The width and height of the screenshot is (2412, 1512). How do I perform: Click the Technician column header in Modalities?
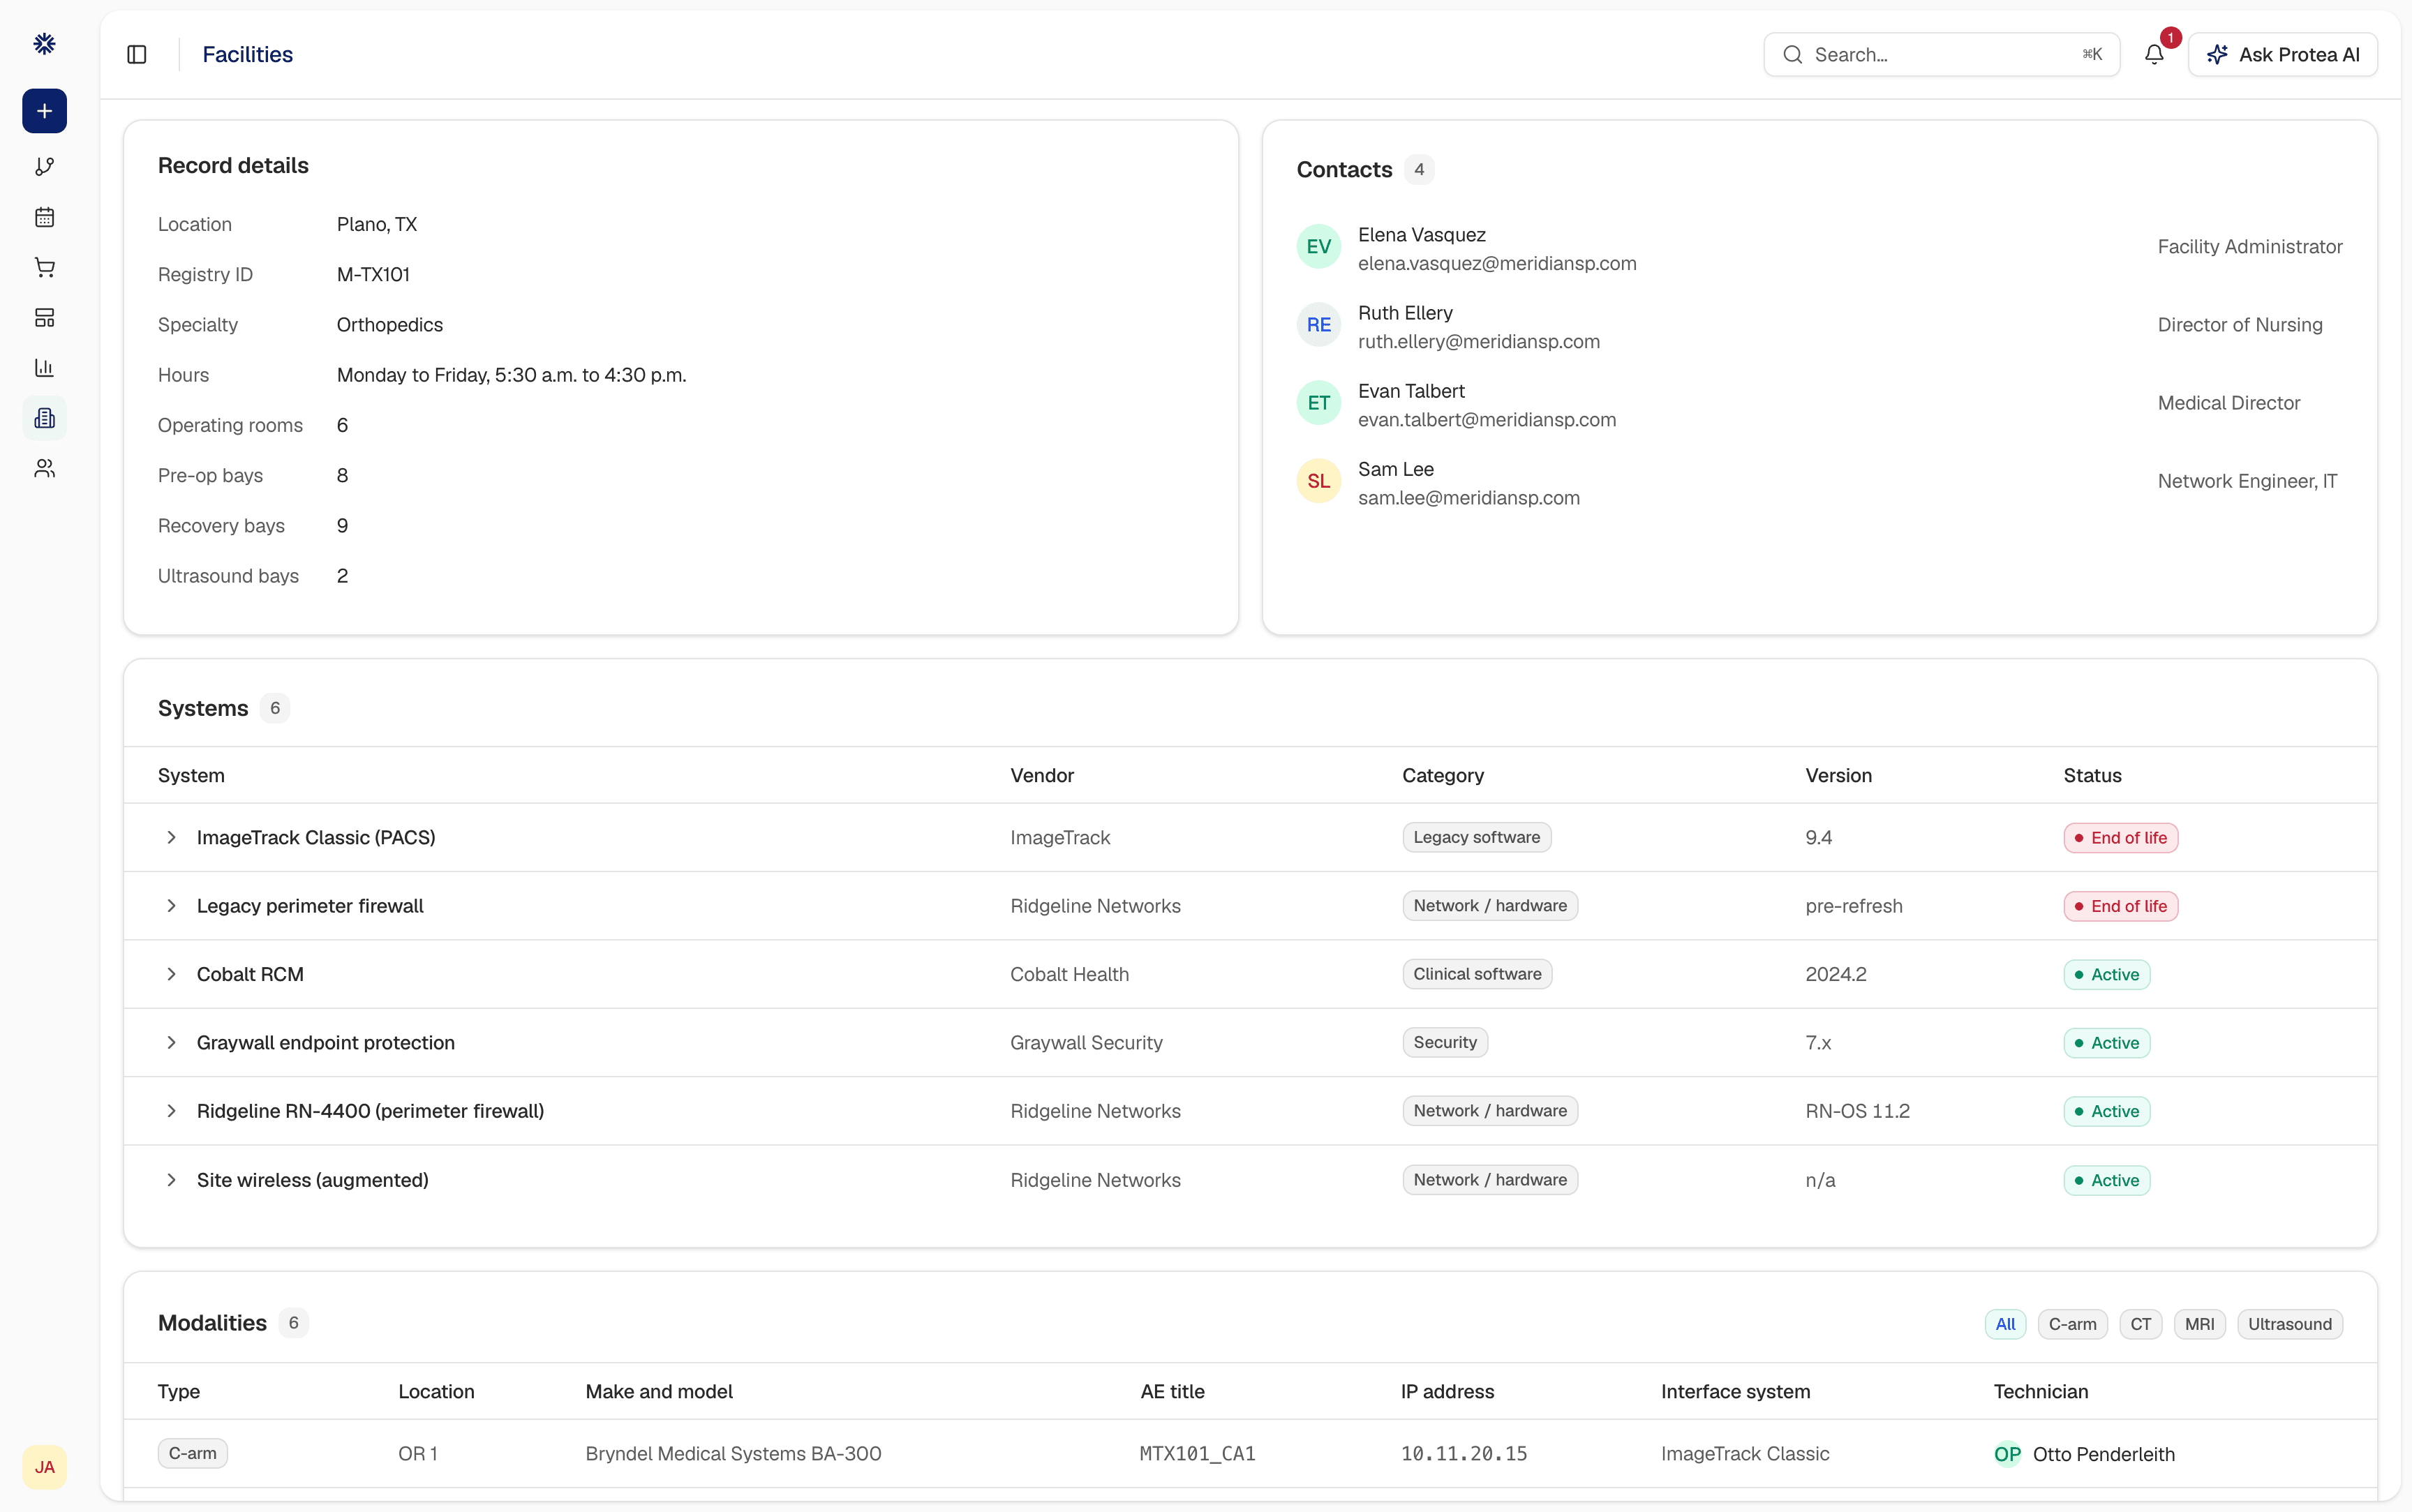pos(2040,1391)
